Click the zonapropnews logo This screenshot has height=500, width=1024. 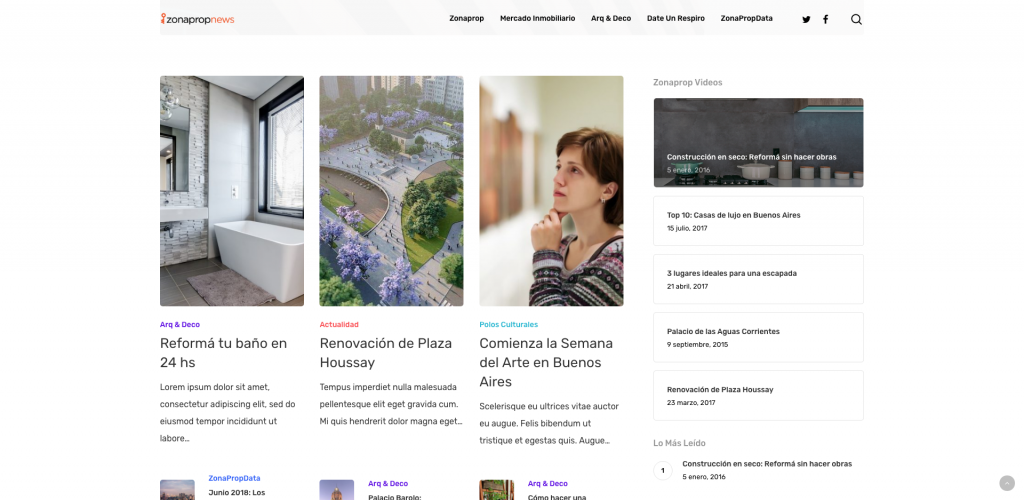197,19
